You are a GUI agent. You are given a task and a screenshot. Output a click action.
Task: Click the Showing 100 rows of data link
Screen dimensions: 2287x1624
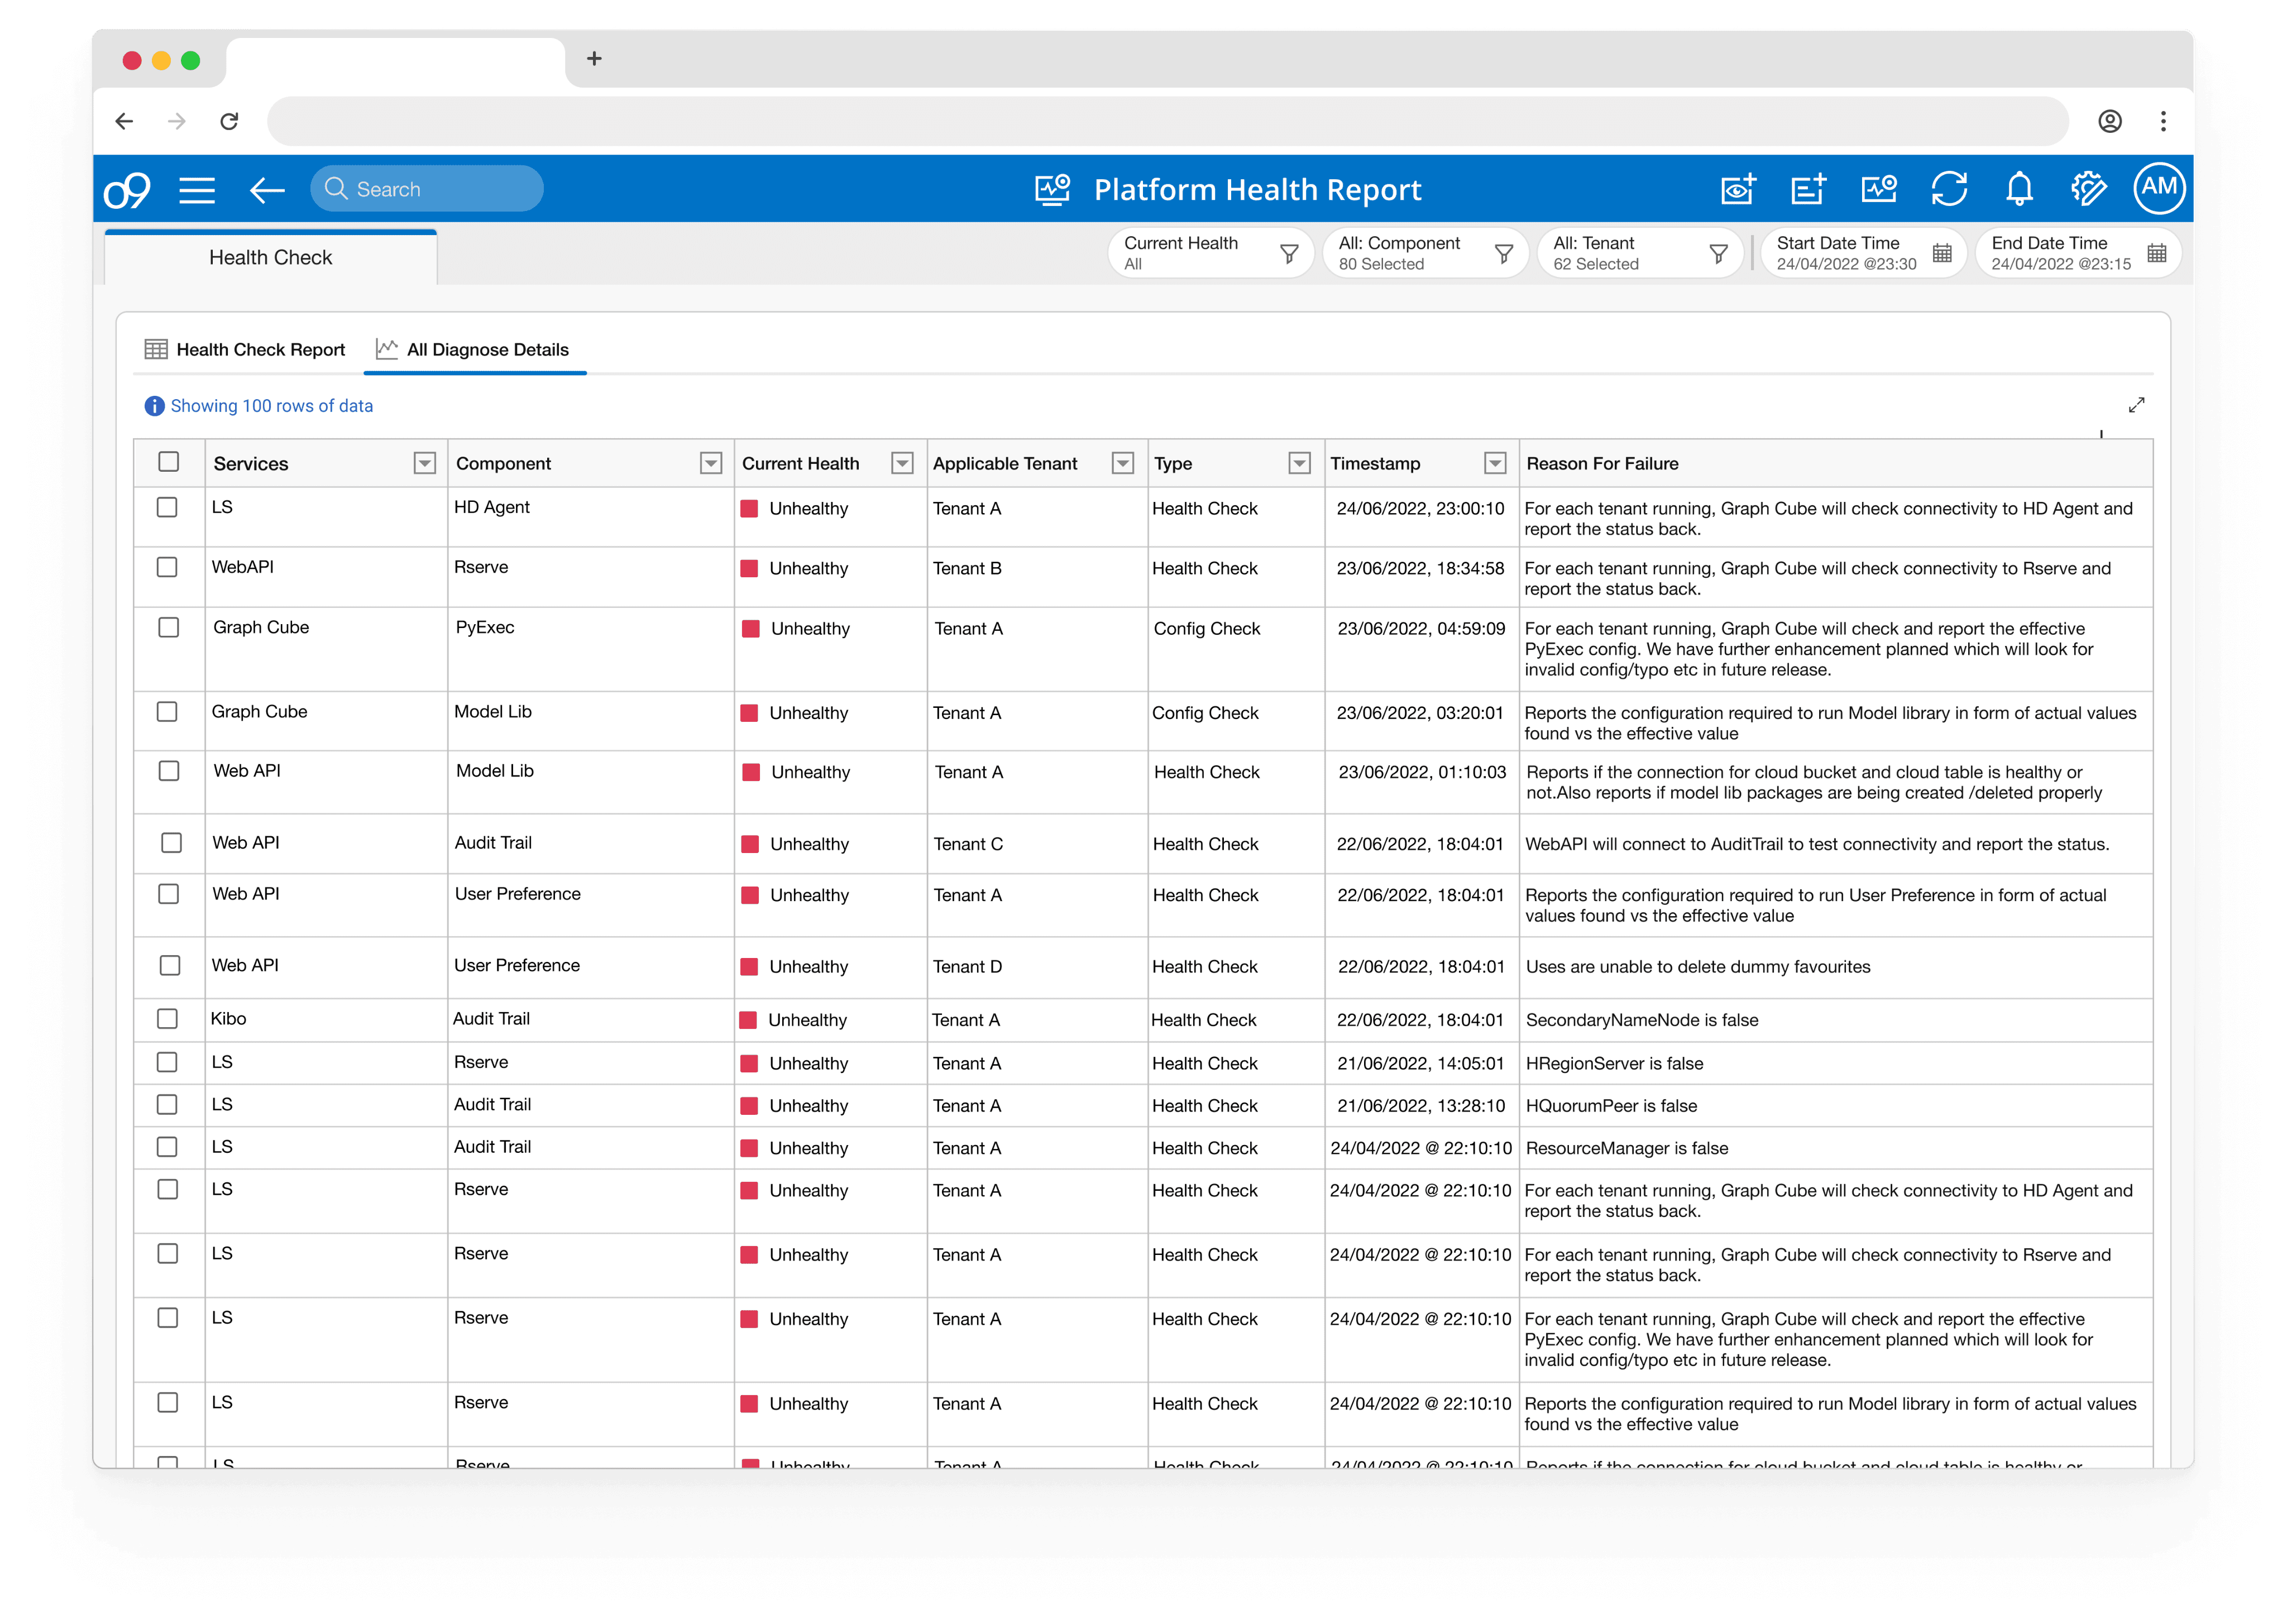tap(272, 406)
